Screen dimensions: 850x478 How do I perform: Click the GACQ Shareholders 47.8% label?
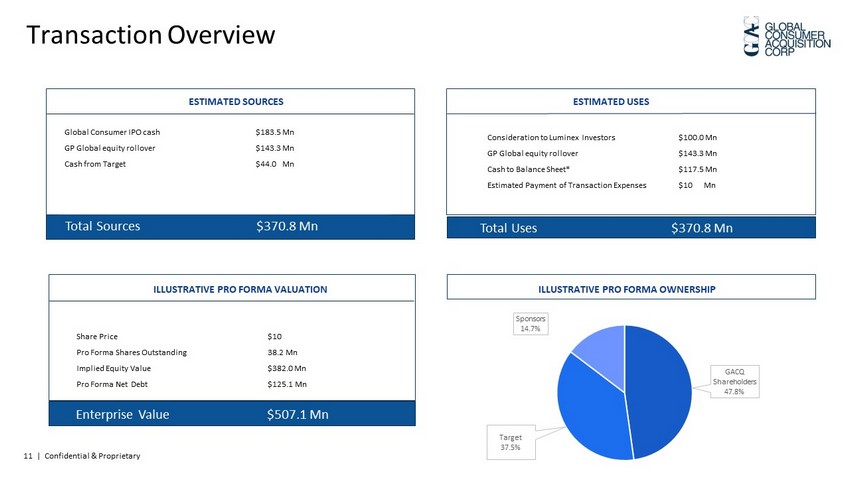[741, 382]
